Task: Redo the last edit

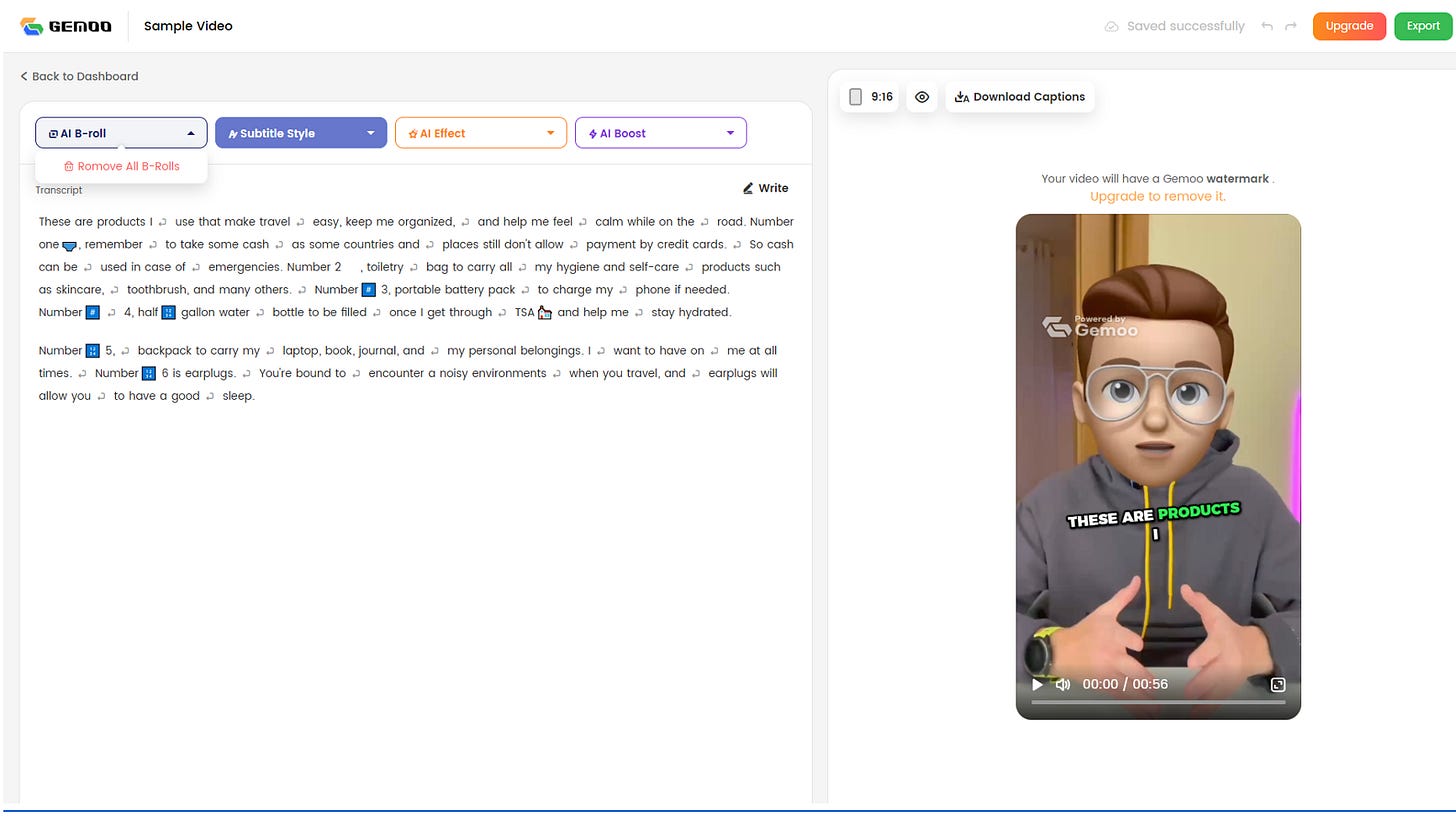Action: tap(1291, 26)
